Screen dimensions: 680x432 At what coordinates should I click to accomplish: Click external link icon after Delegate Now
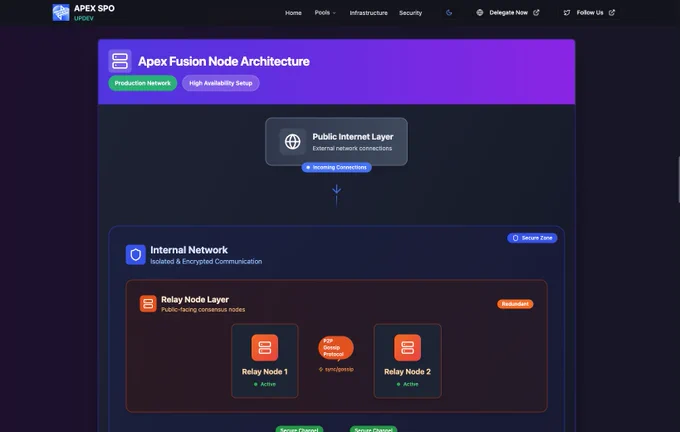click(x=536, y=13)
